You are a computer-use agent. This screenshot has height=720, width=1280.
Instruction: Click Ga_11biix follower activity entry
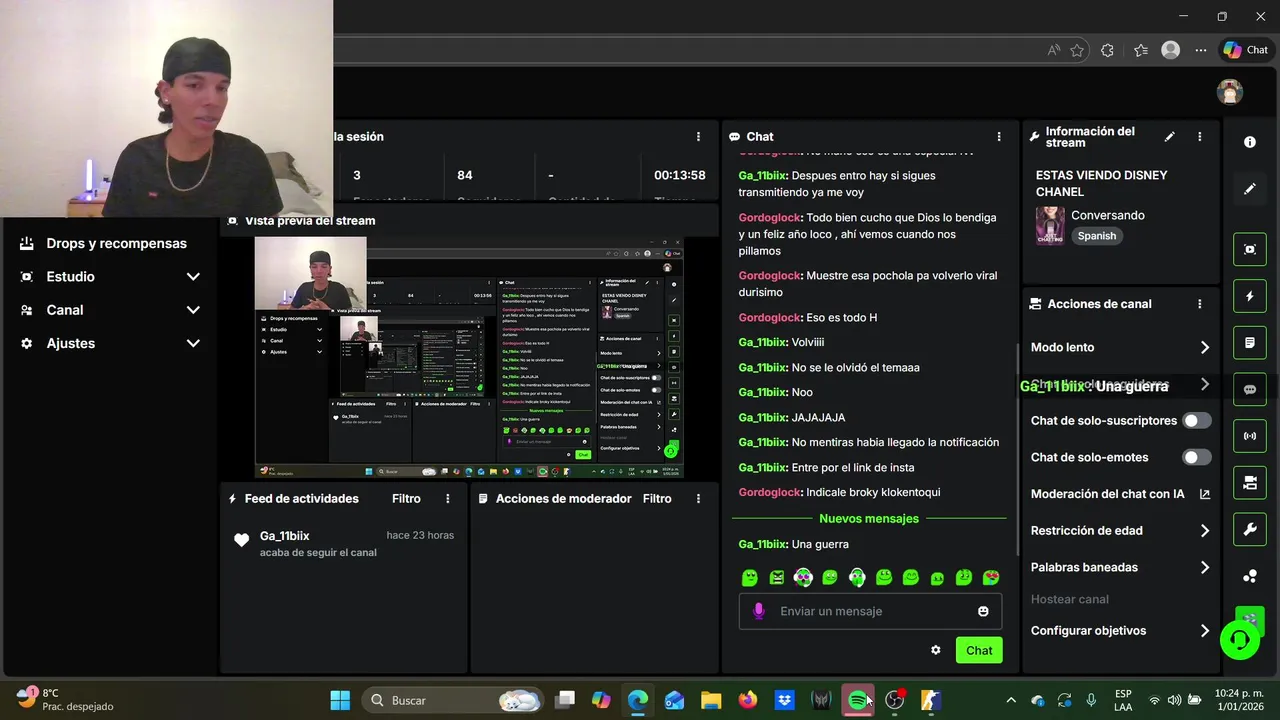pos(344,544)
